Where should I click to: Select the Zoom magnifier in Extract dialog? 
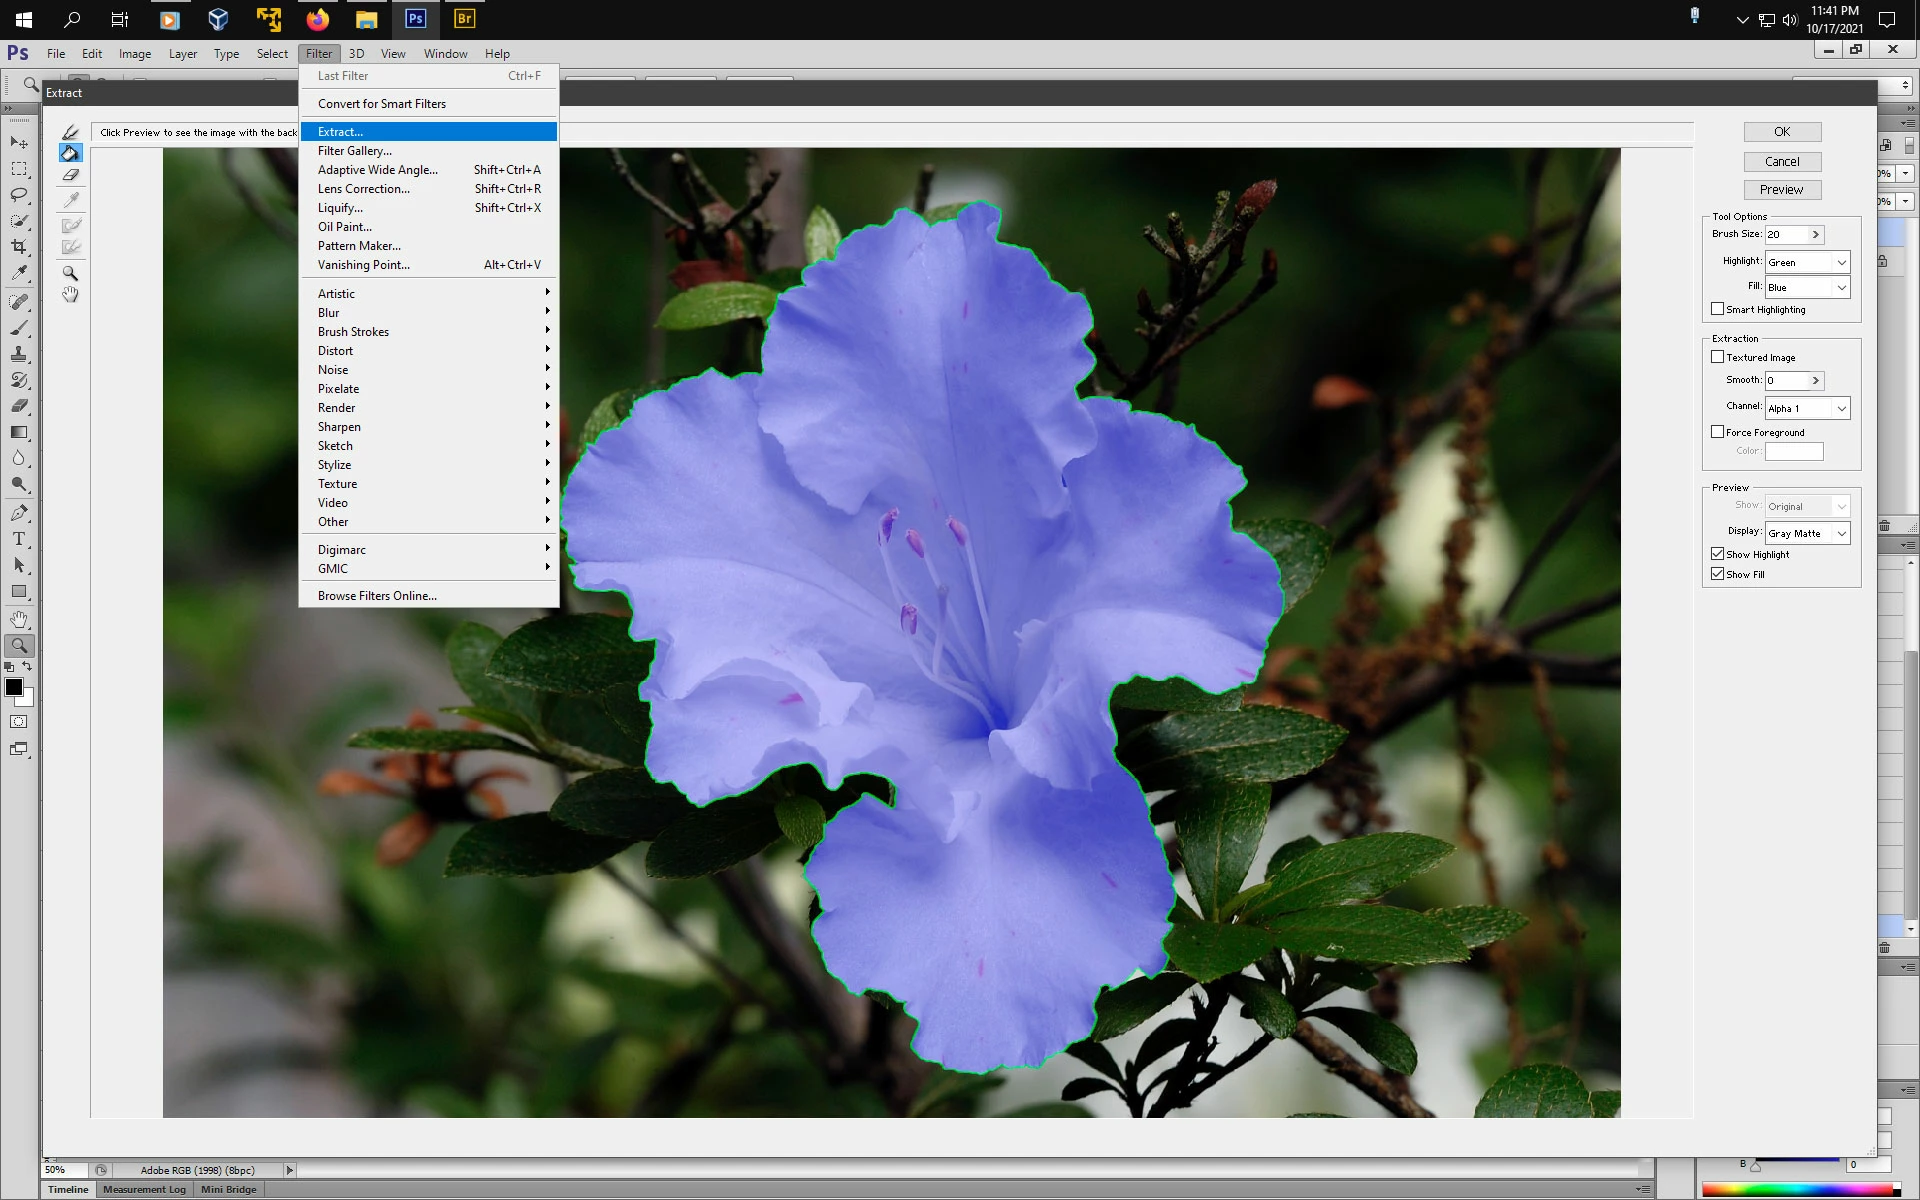pos(70,273)
